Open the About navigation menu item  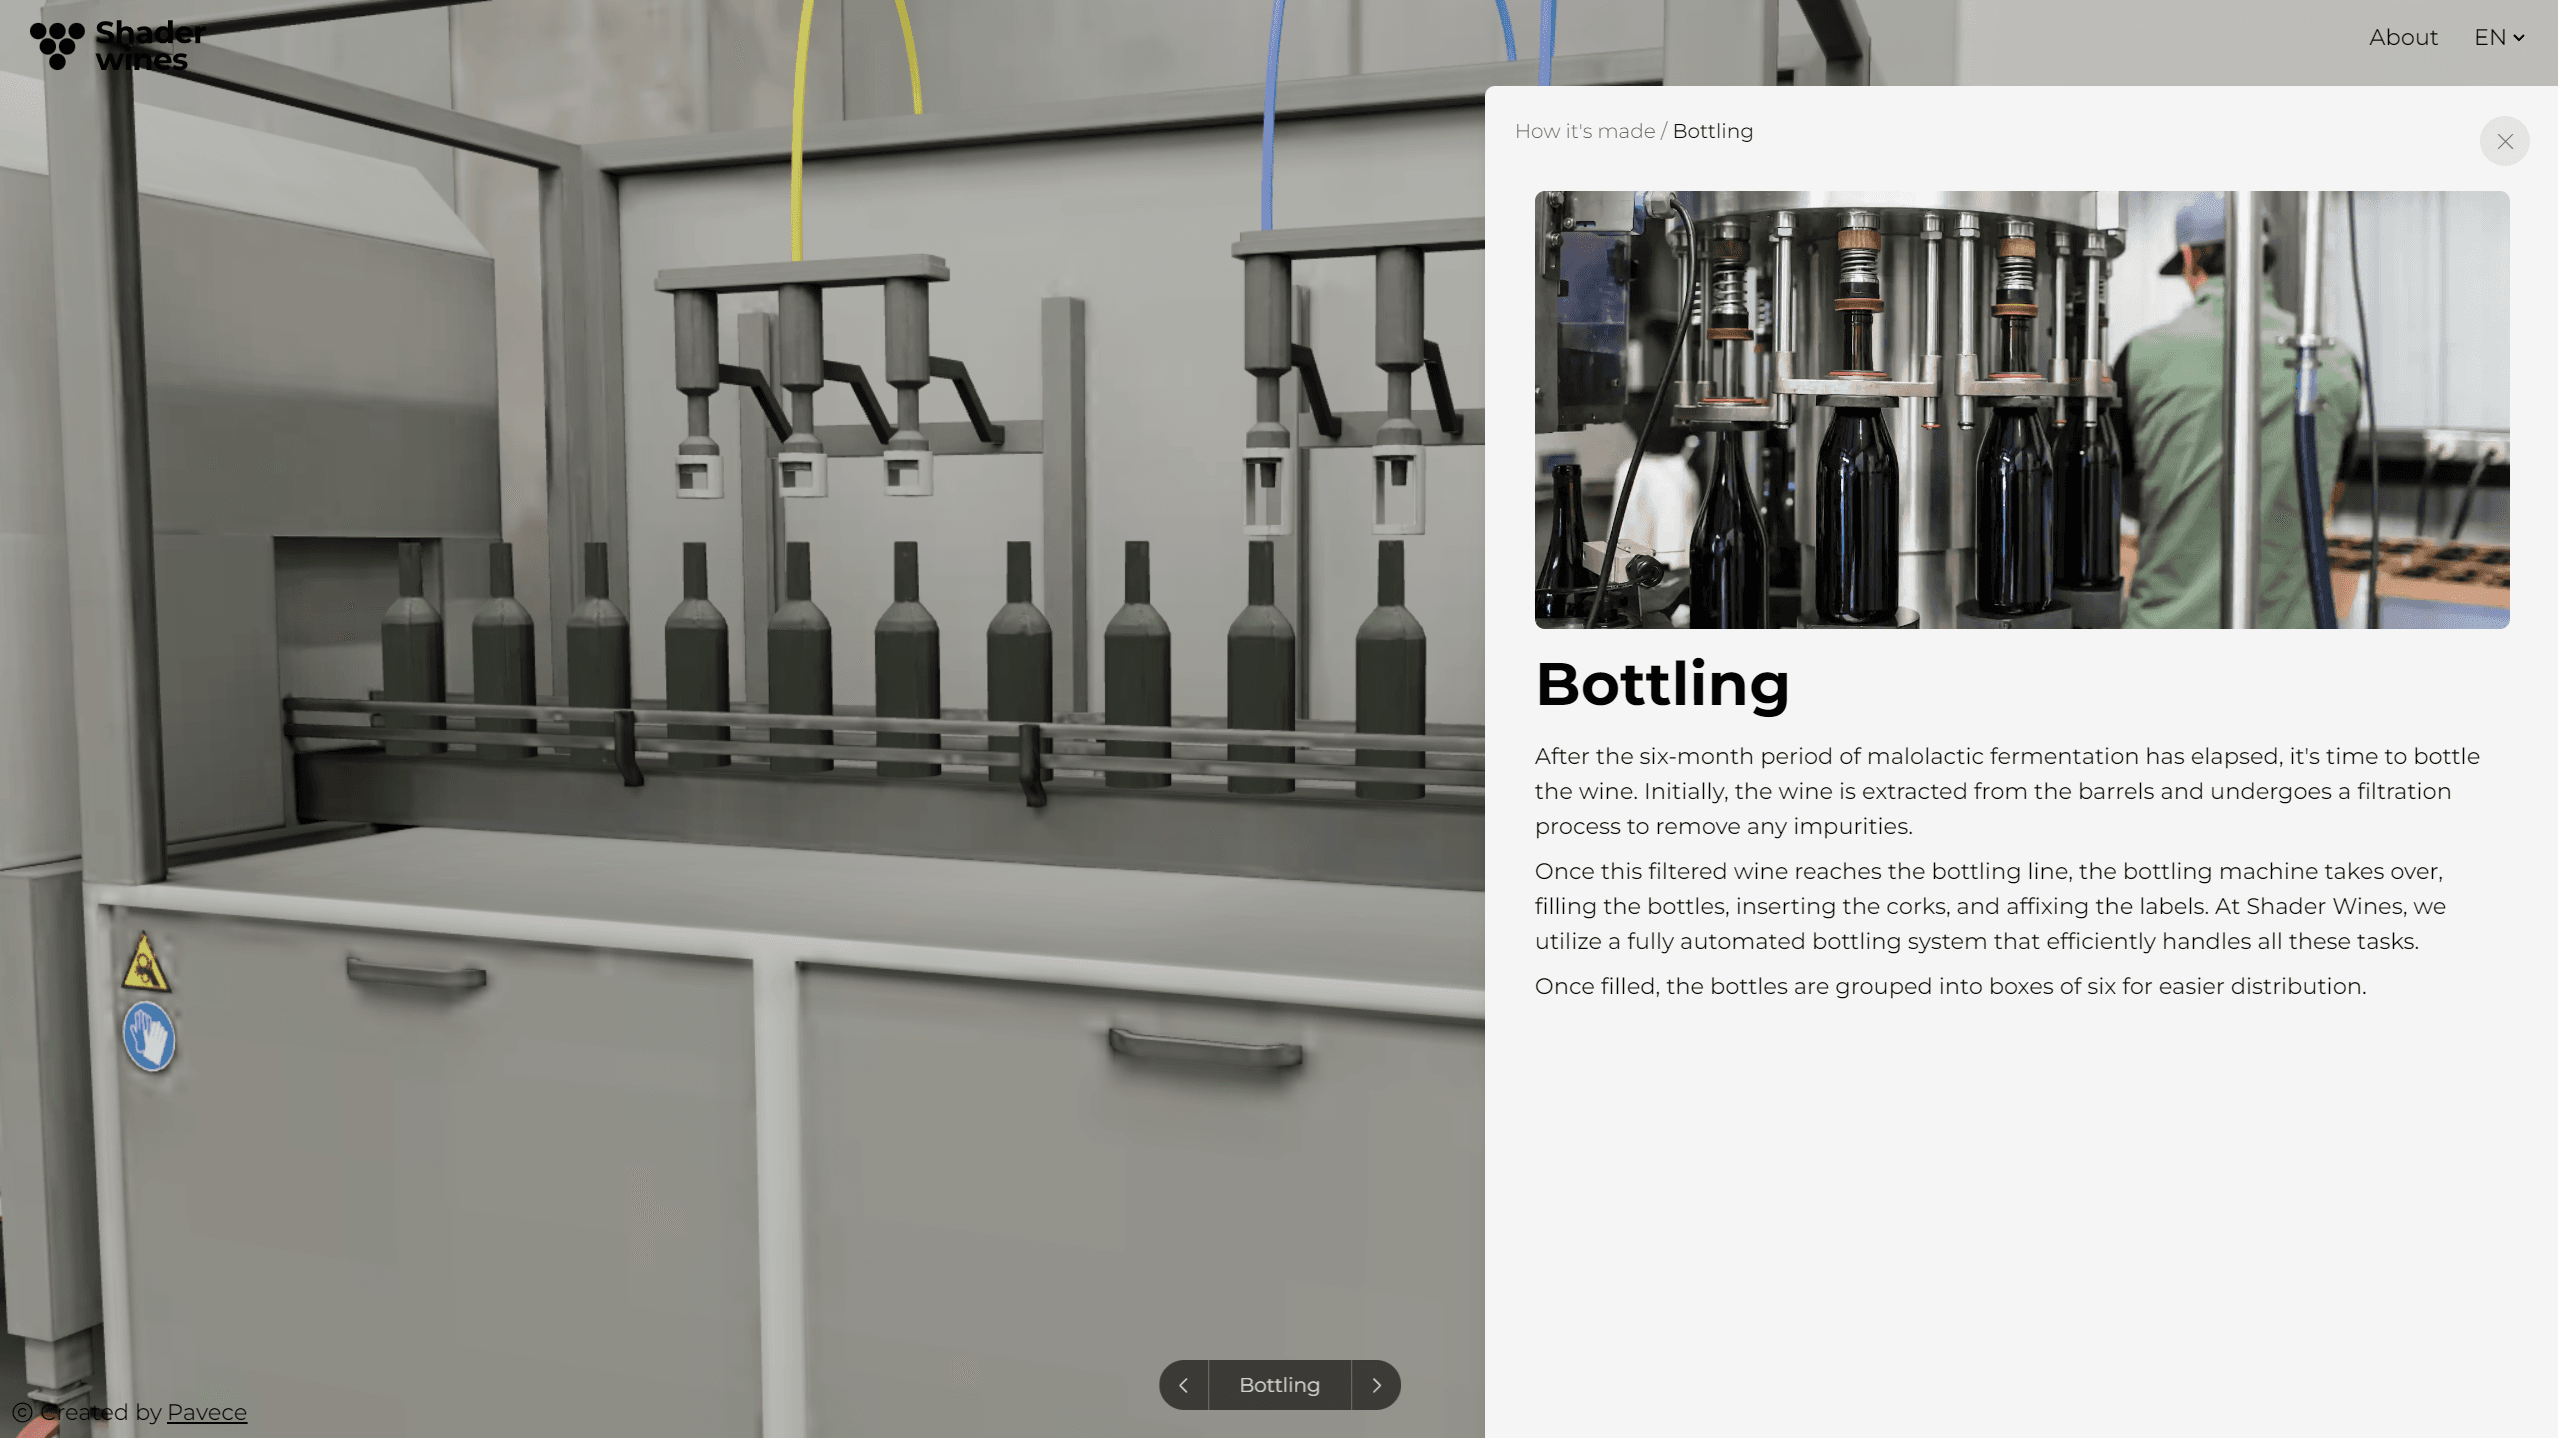(2402, 37)
